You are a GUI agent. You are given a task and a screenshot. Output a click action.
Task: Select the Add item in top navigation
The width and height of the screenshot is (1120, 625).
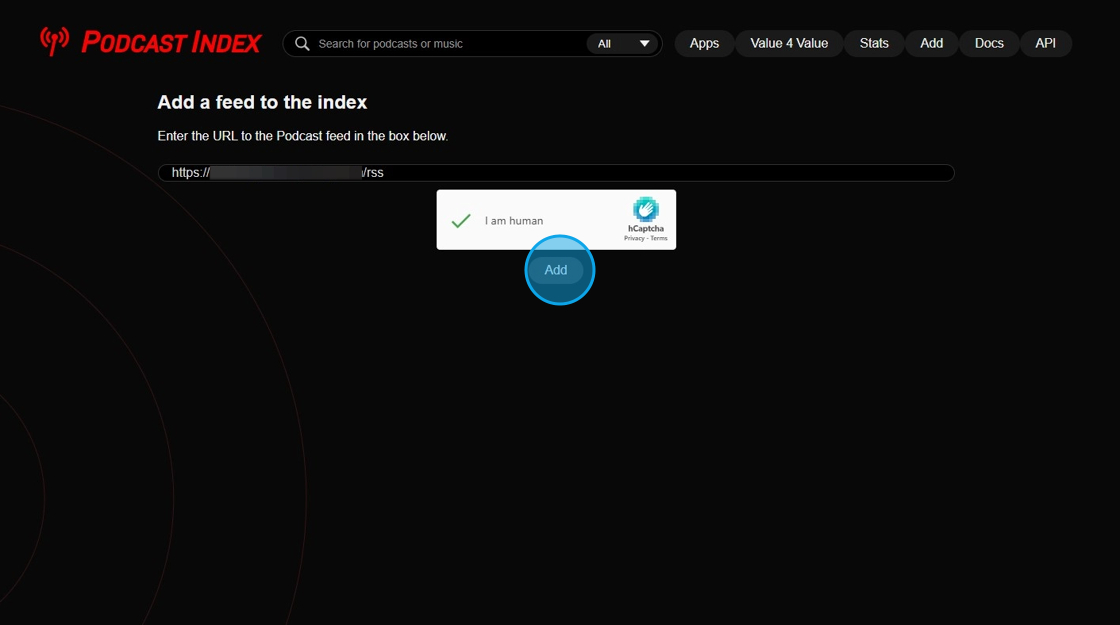click(x=931, y=44)
